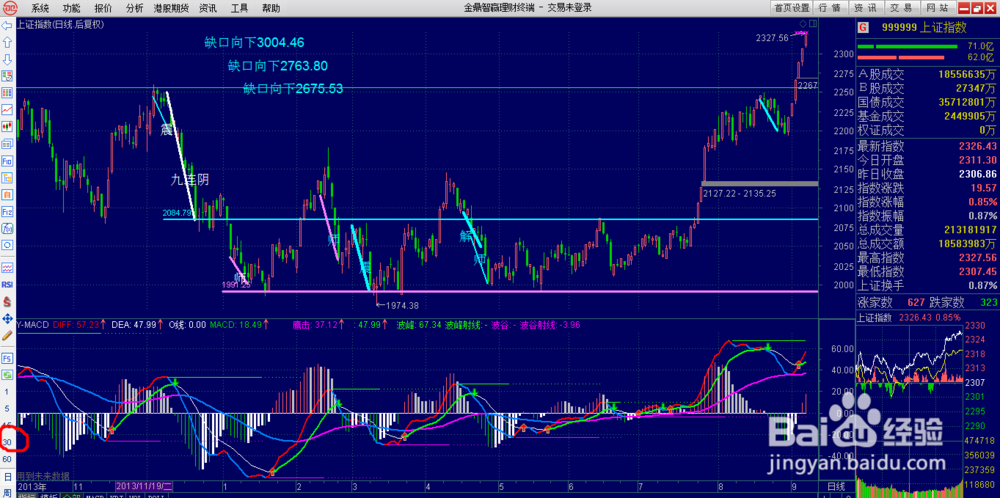The width and height of the screenshot is (1000, 498).
Task: Click the 缺口向下3004.46 annotation
Action: click(254, 43)
